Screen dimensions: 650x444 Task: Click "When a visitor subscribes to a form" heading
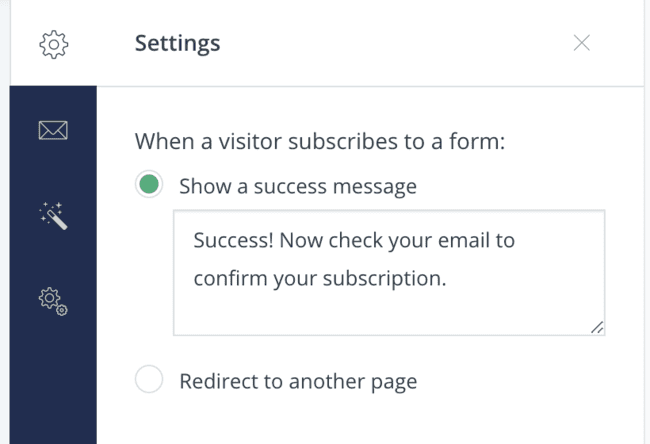[x=320, y=141]
